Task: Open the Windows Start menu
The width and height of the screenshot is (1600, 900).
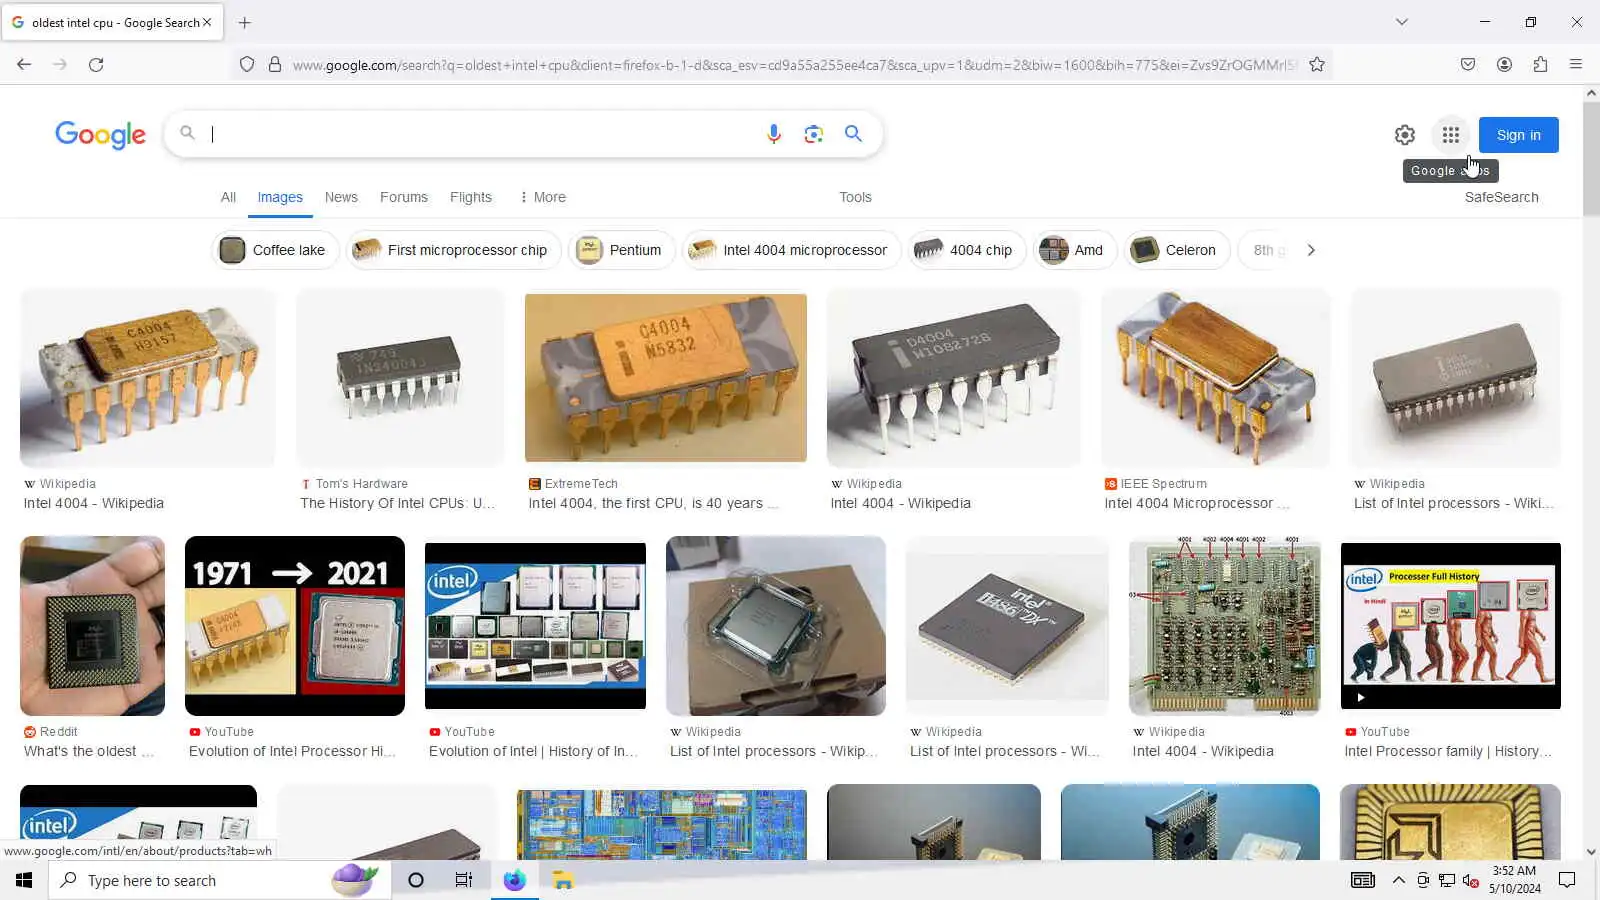Action: tap(24, 880)
